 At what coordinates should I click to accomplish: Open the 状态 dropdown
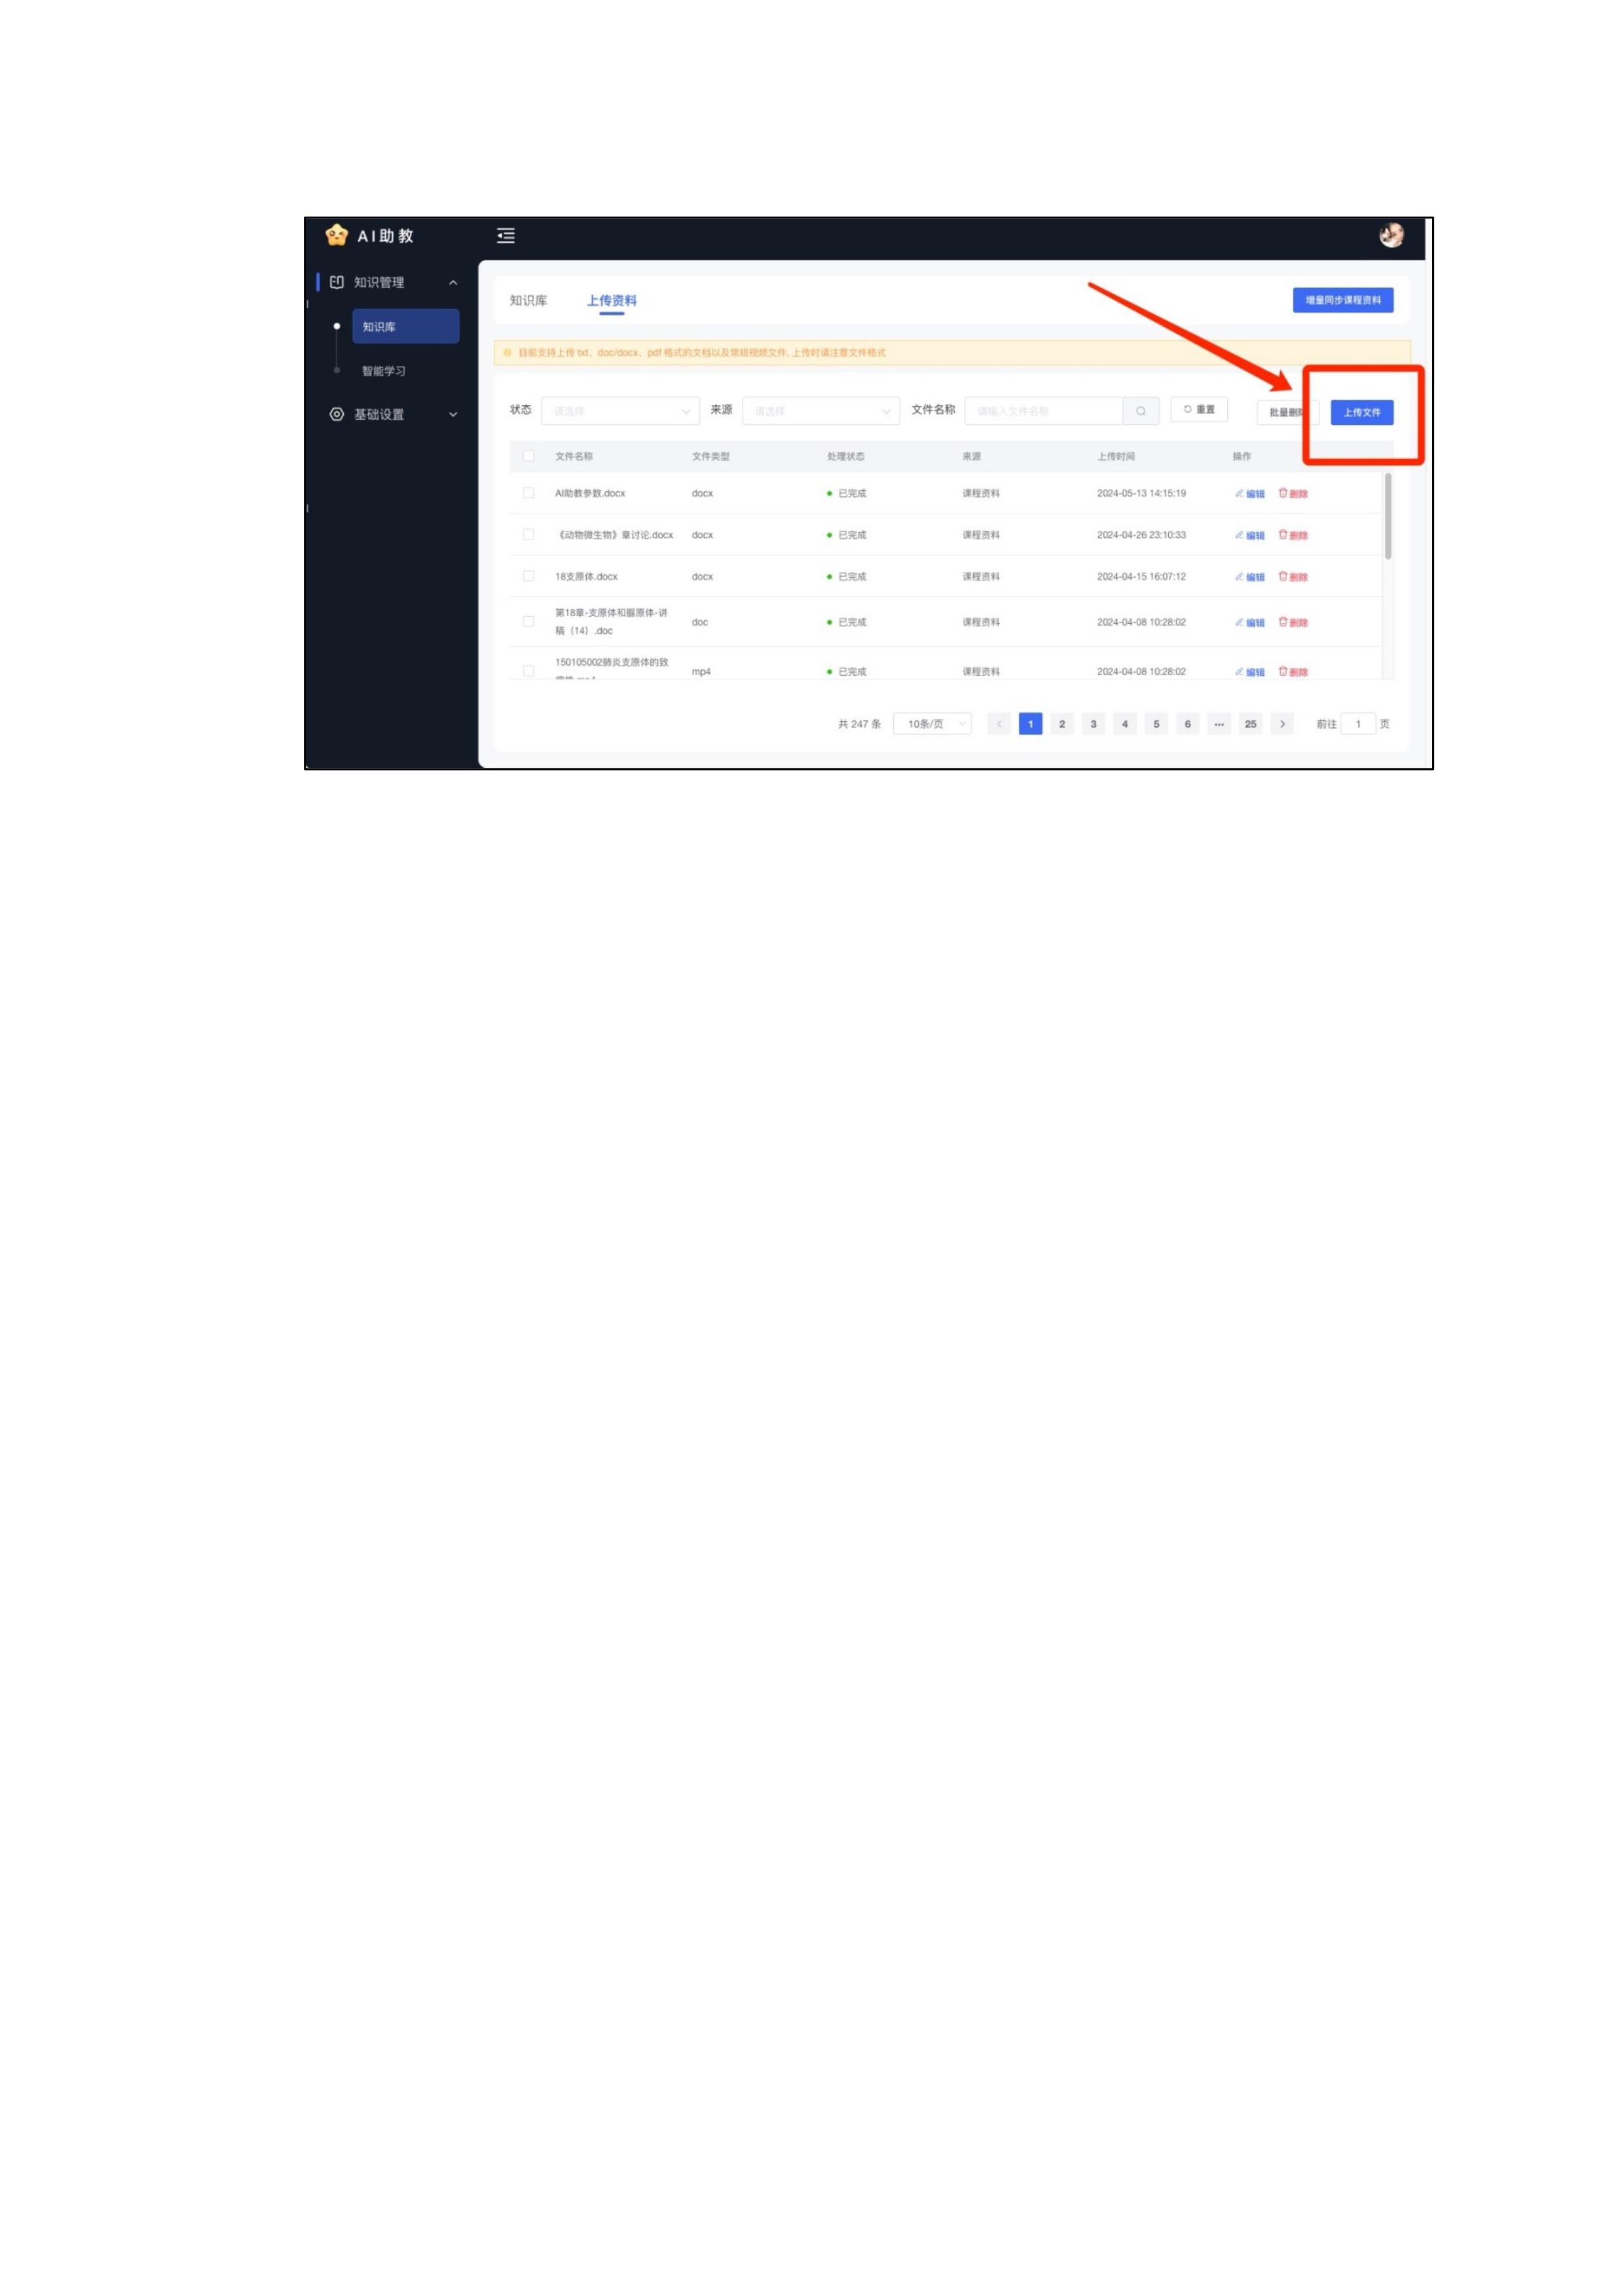tap(620, 411)
